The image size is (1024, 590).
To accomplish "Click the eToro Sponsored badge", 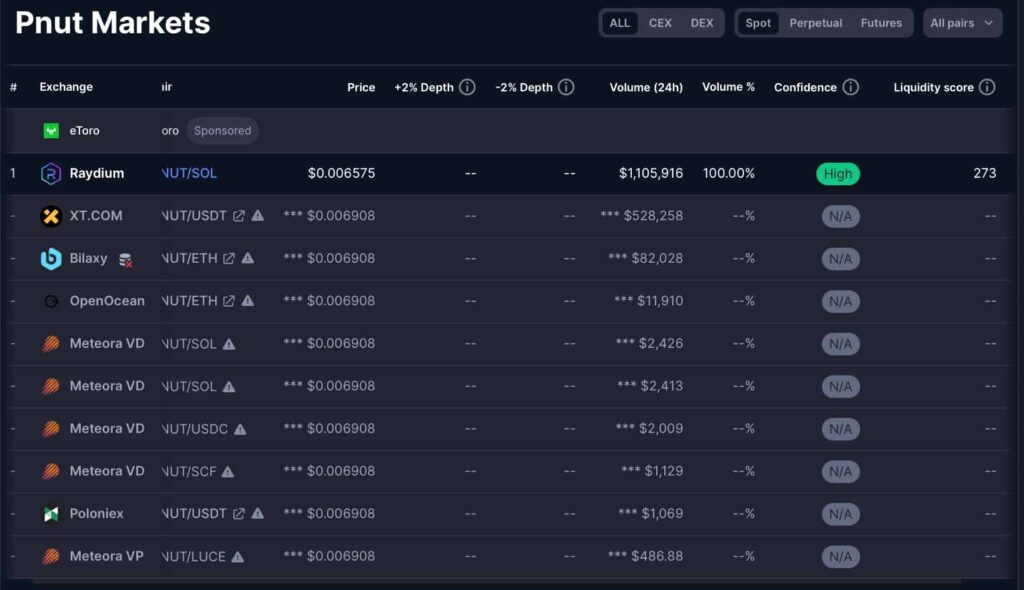I will (x=222, y=131).
